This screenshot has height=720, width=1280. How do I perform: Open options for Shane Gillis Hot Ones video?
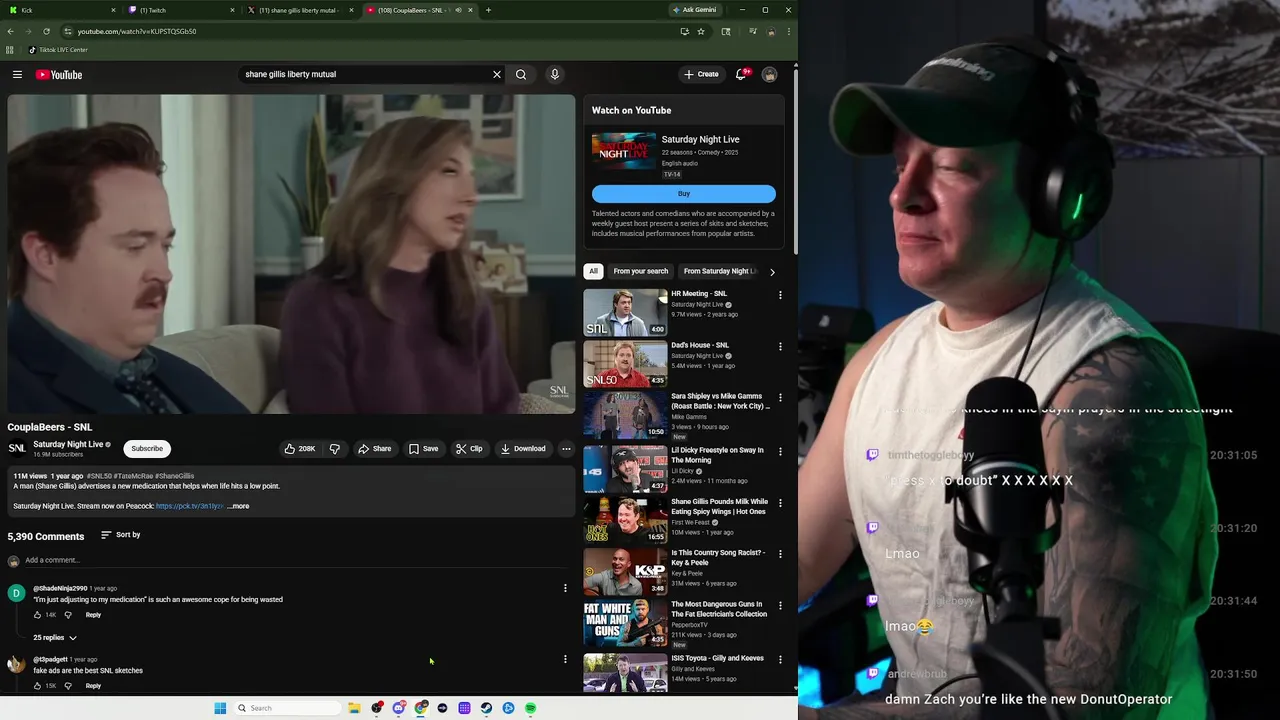point(780,503)
